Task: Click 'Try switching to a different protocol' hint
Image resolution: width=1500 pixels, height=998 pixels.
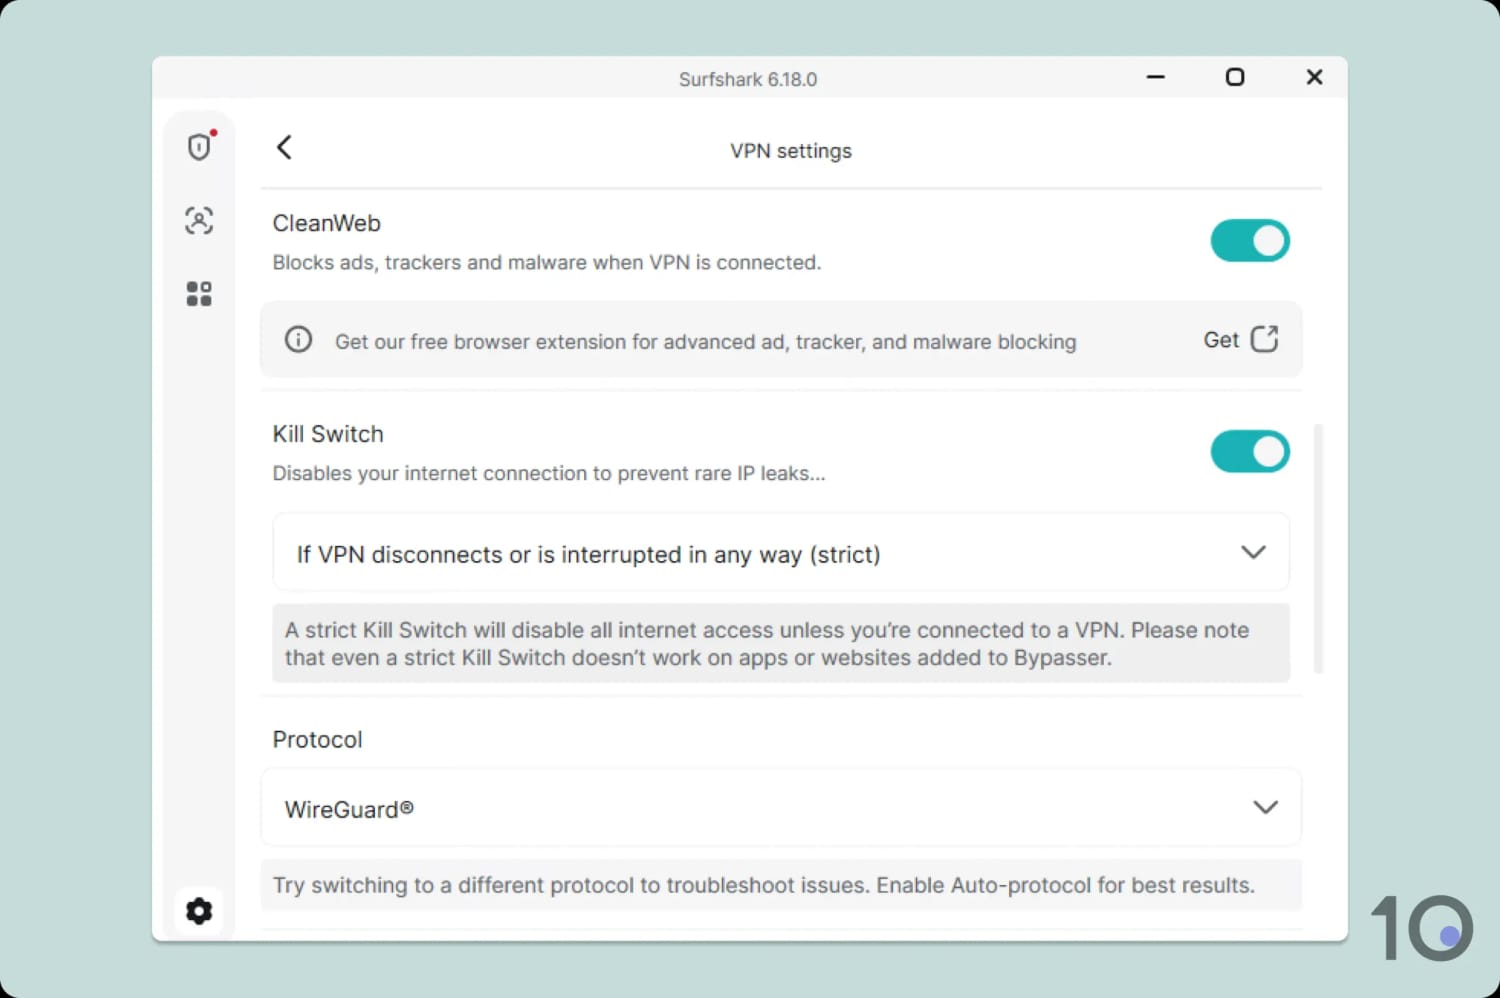Action: [x=764, y=885]
